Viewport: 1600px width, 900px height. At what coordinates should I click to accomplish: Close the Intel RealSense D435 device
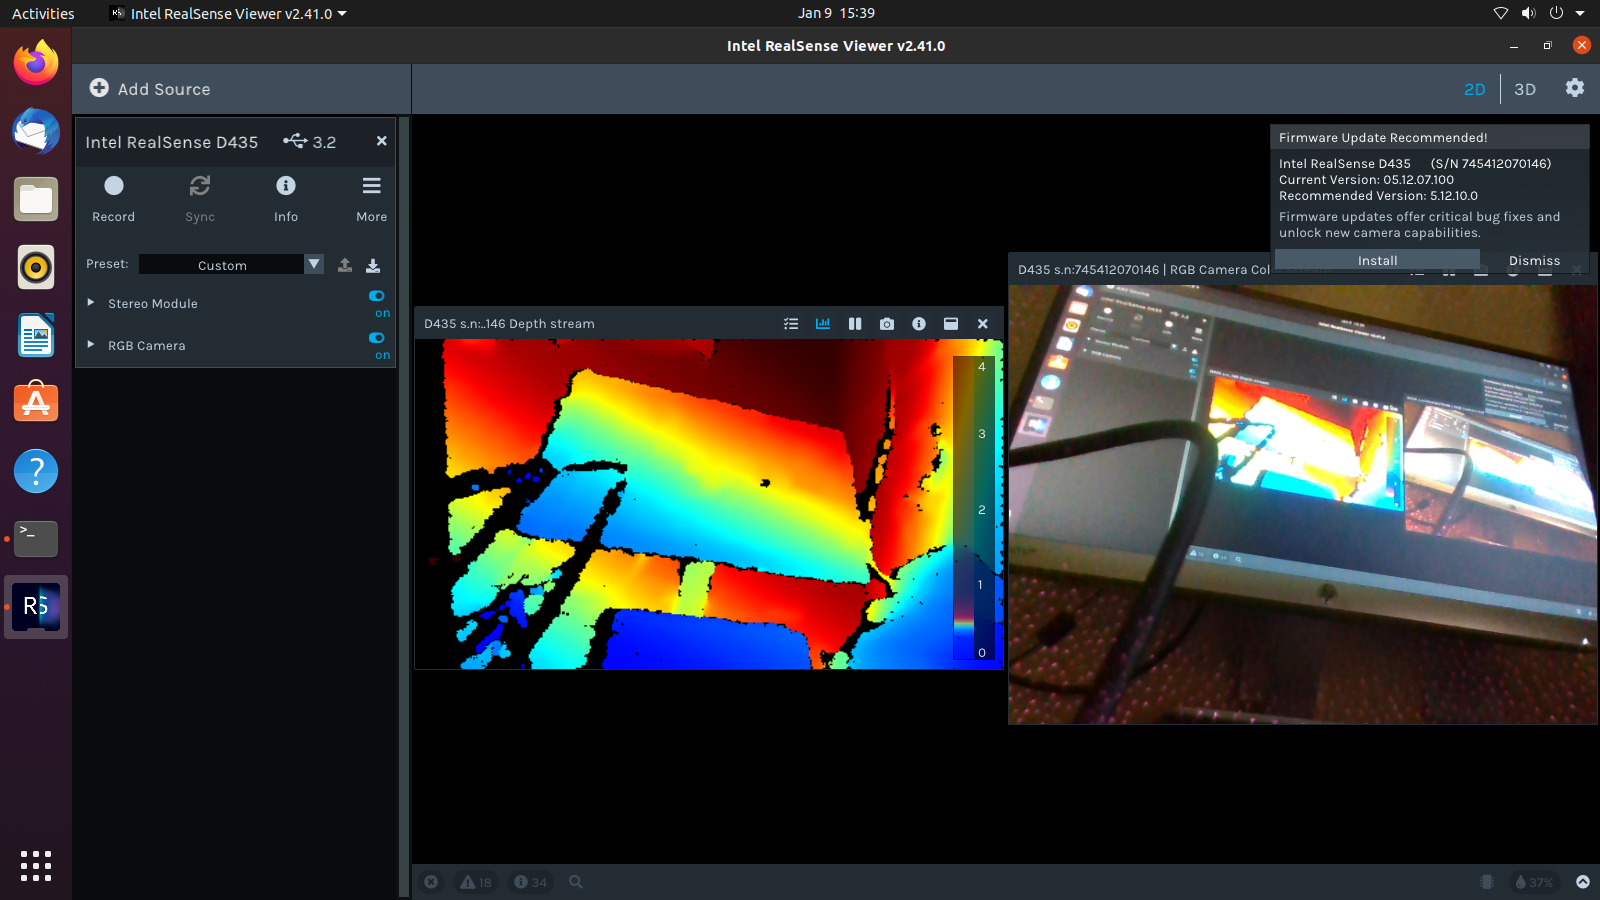click(381, 141)
